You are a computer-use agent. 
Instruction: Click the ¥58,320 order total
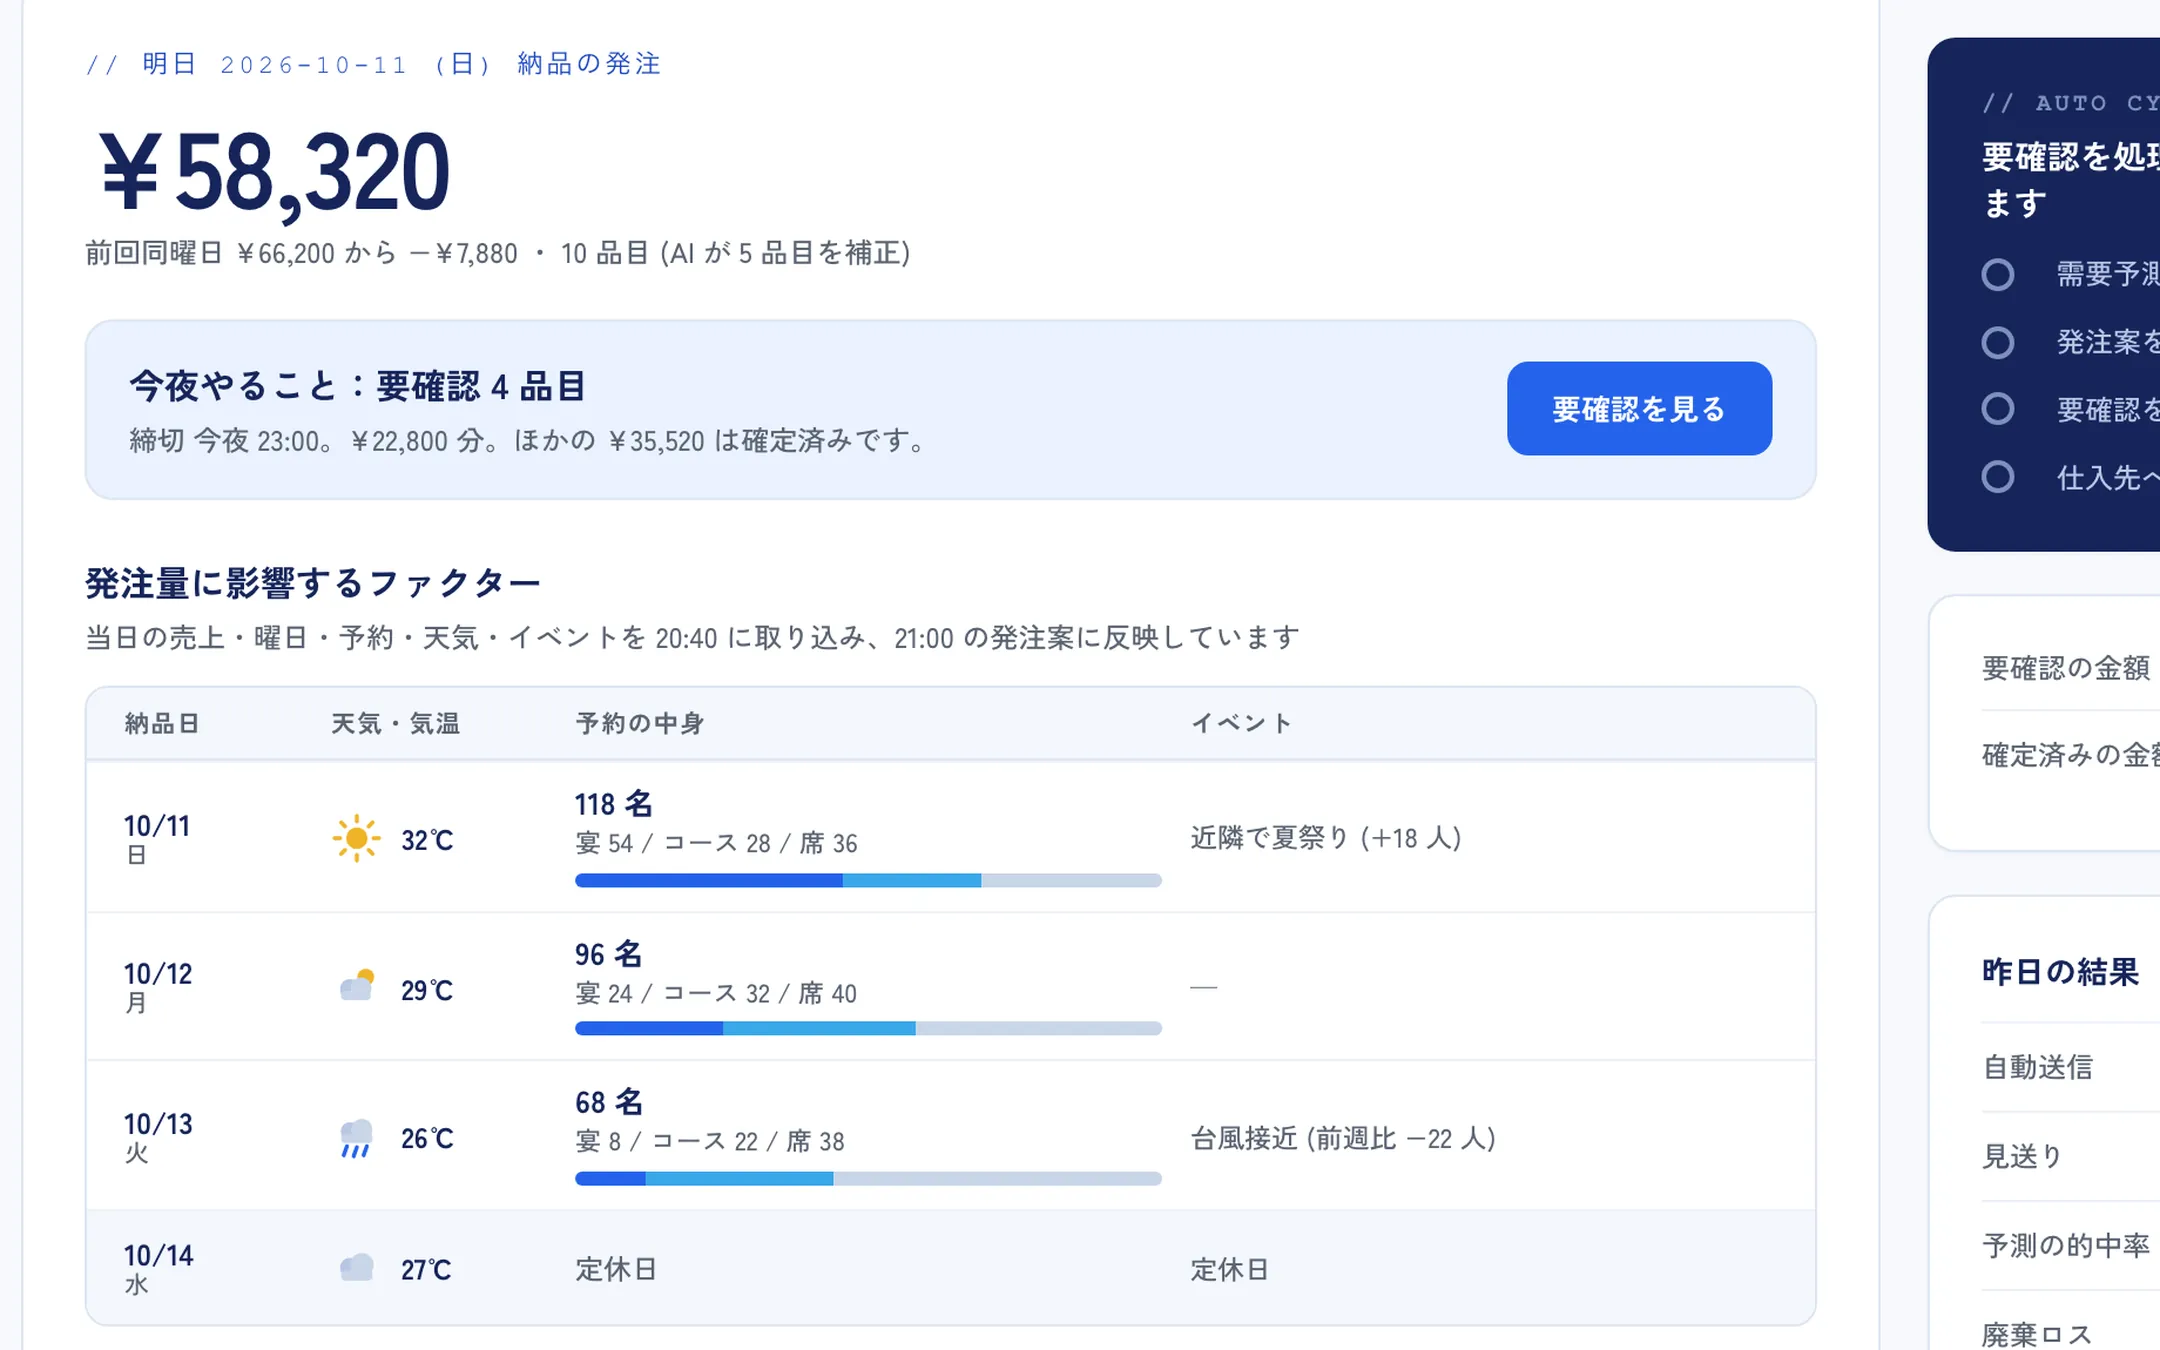tap(274, 173)
